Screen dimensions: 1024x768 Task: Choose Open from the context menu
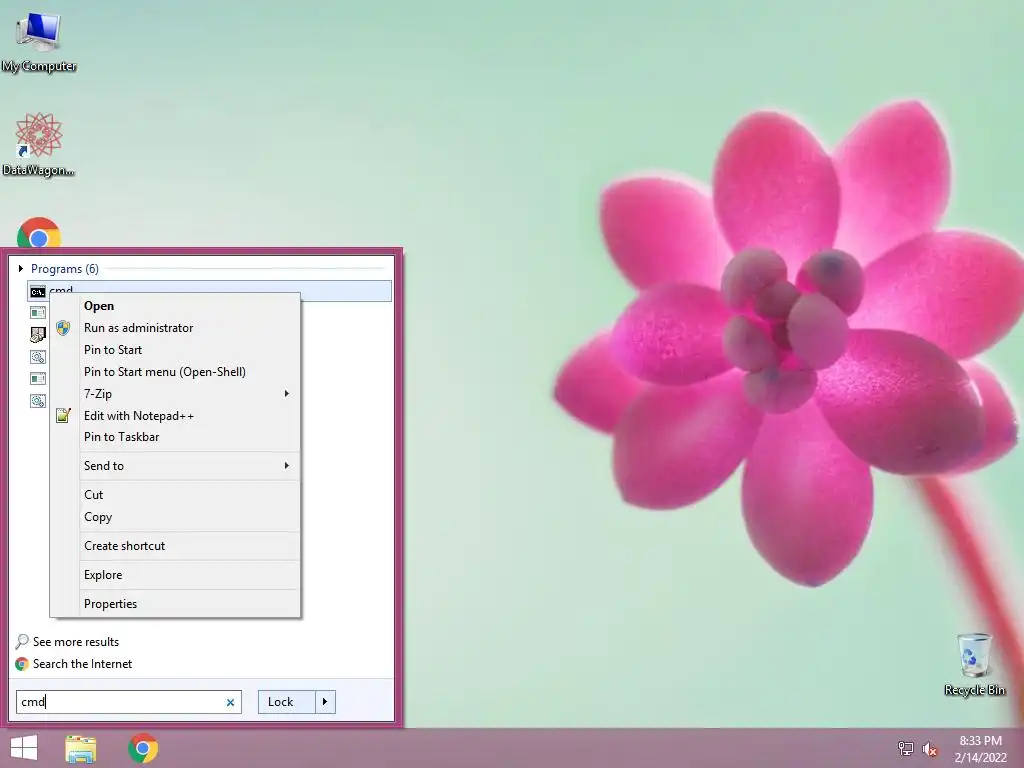pyautogui.click(x=175, y=306)
